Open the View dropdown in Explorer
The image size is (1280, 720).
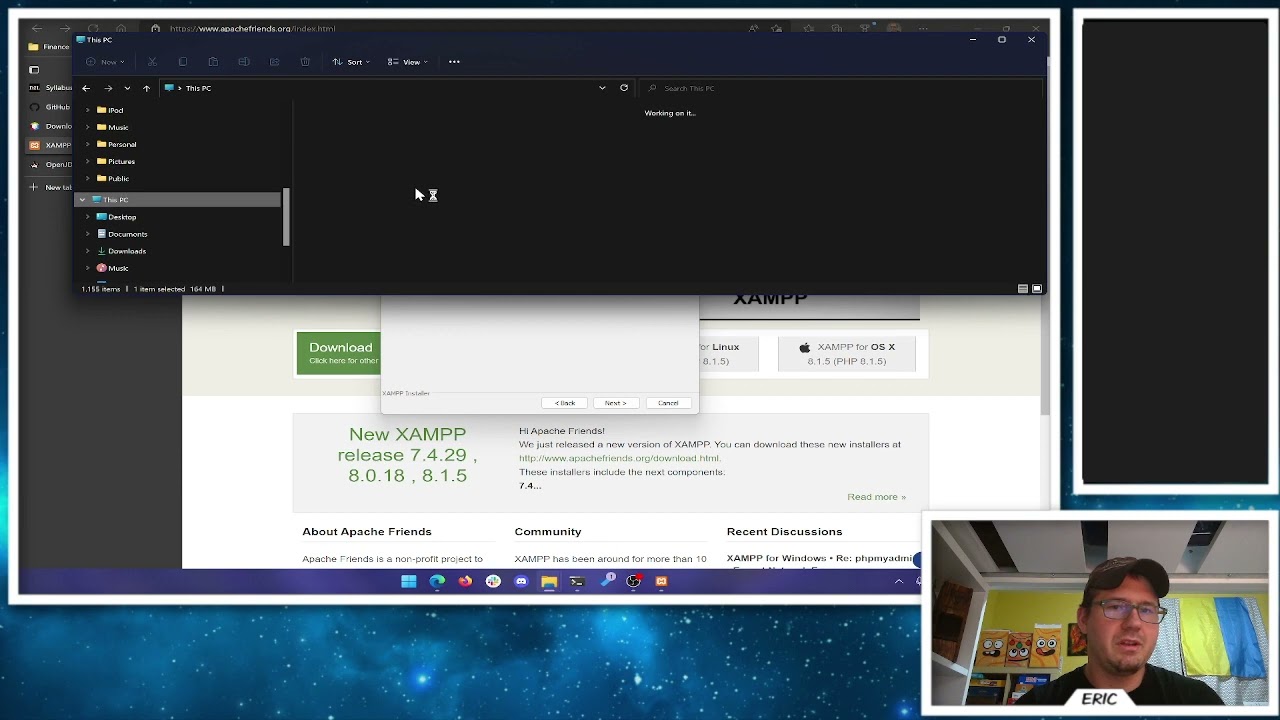[x=408, y=62]
